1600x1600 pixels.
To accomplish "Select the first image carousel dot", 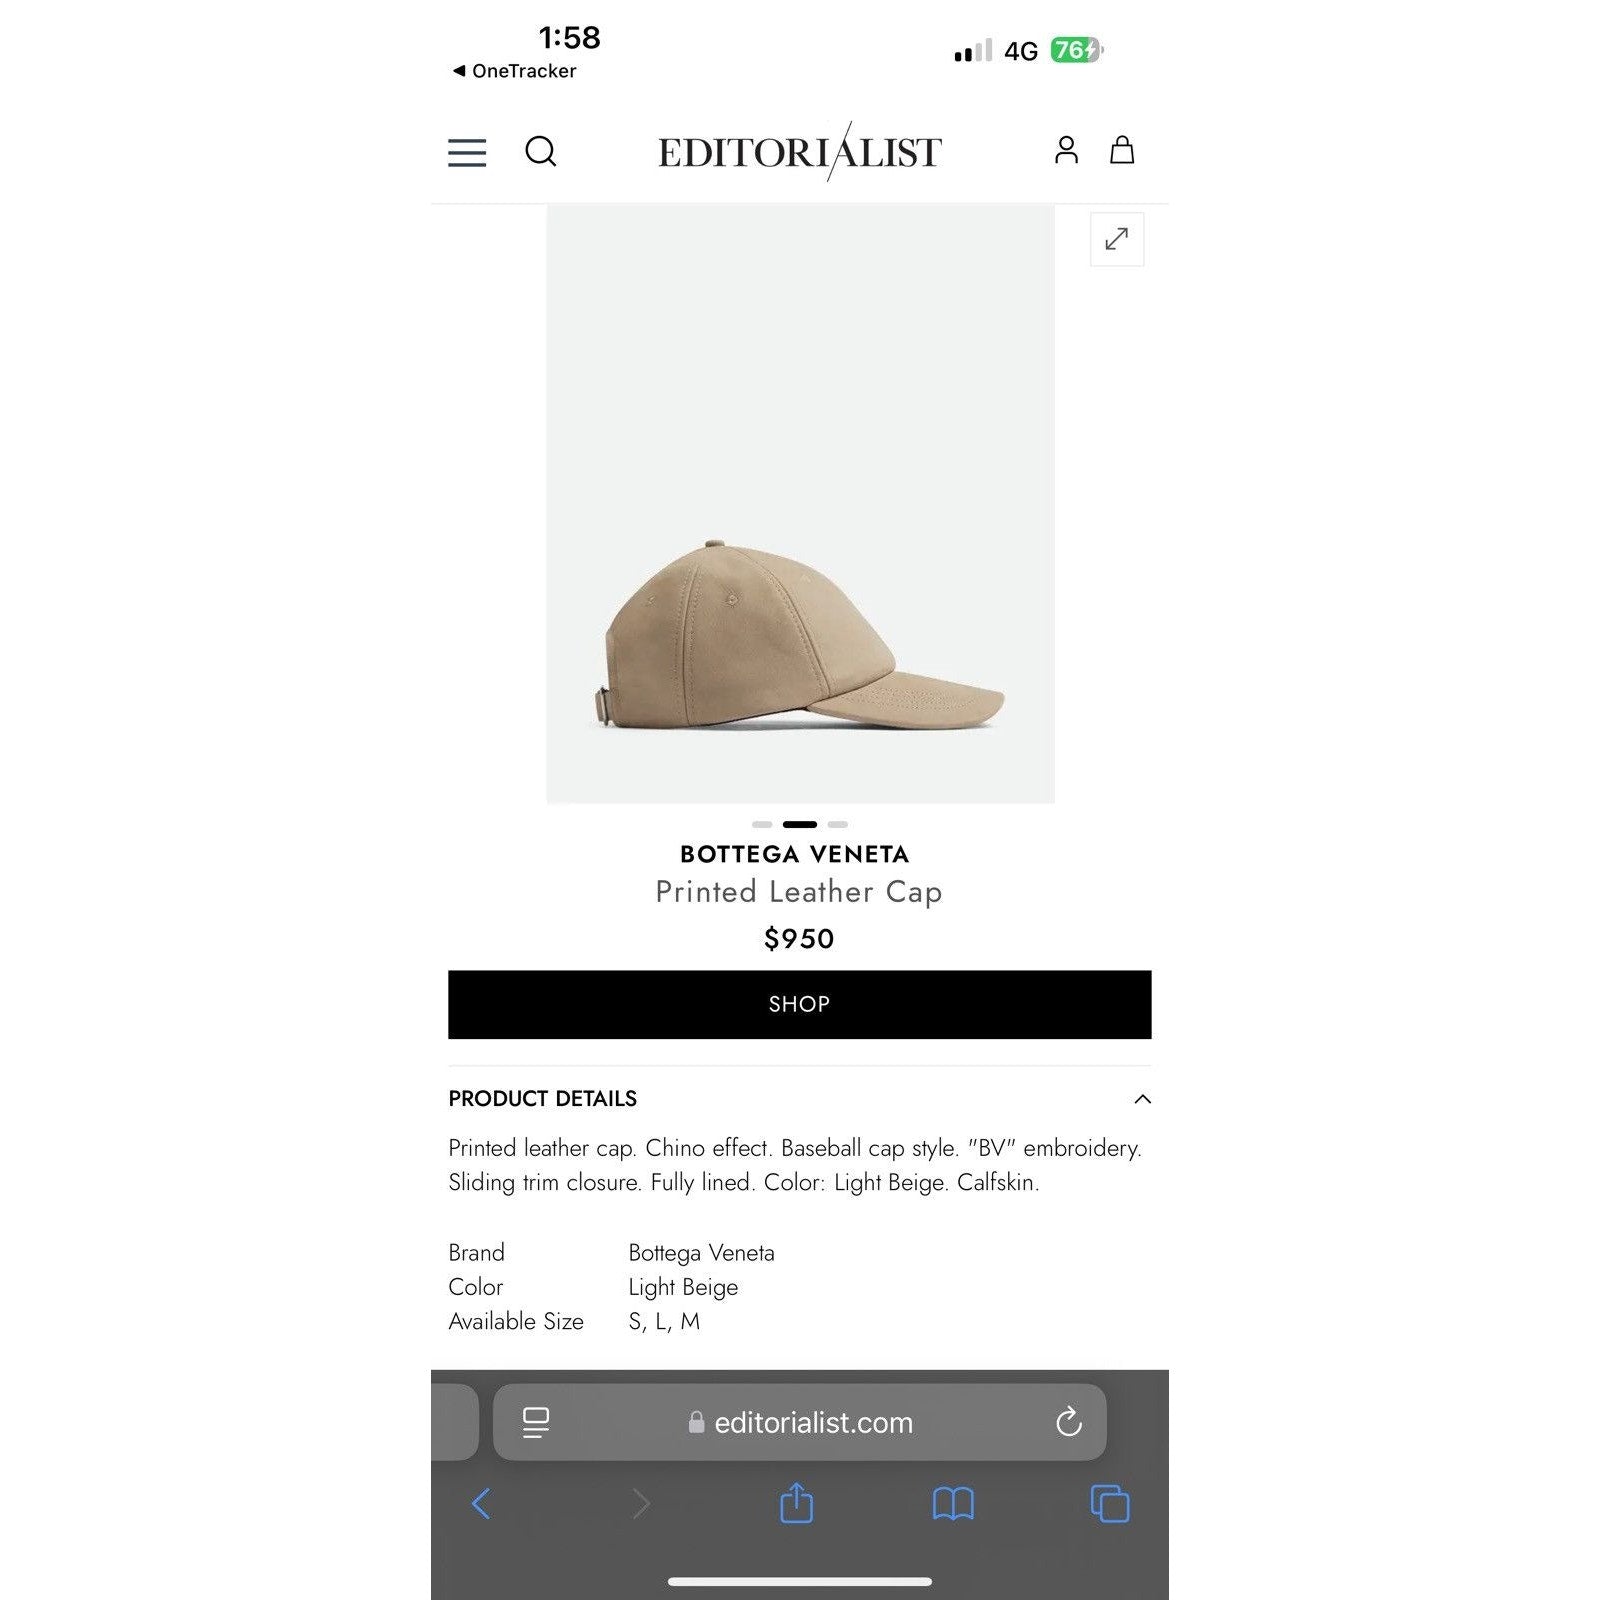I will coord(762,824).
